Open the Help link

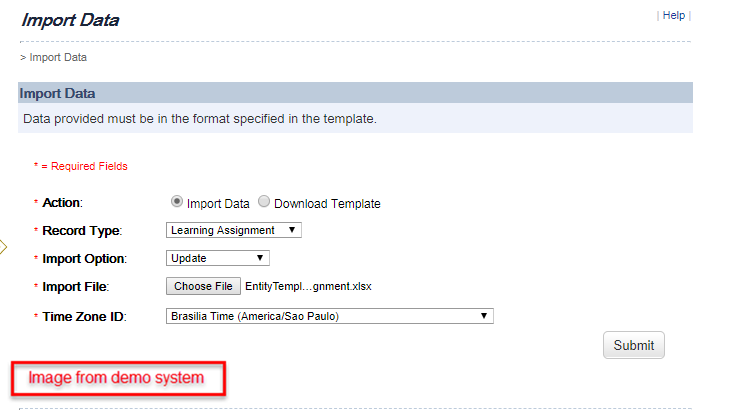pyautogui.click(x=674, y=15)
